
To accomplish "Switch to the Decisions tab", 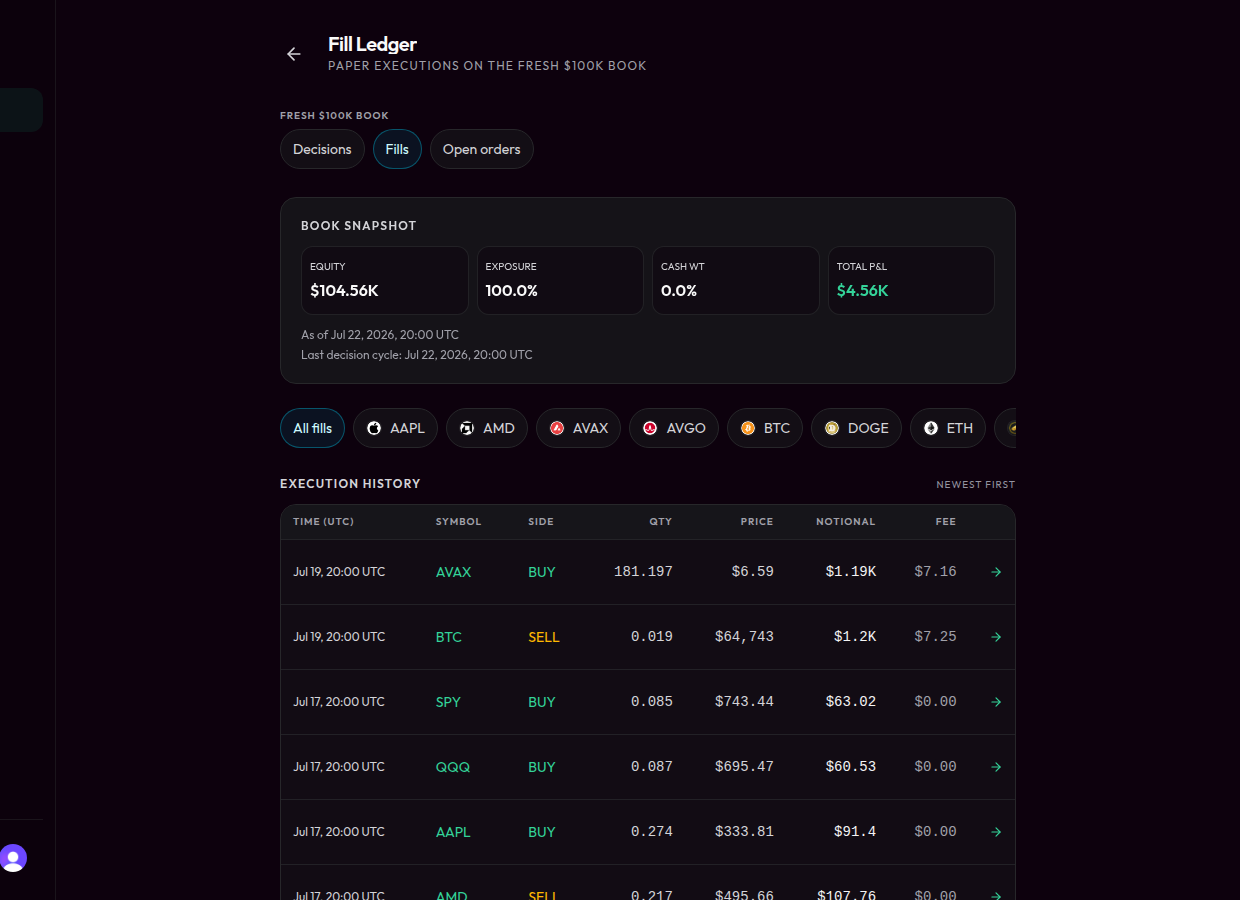I will coord(322,149).
